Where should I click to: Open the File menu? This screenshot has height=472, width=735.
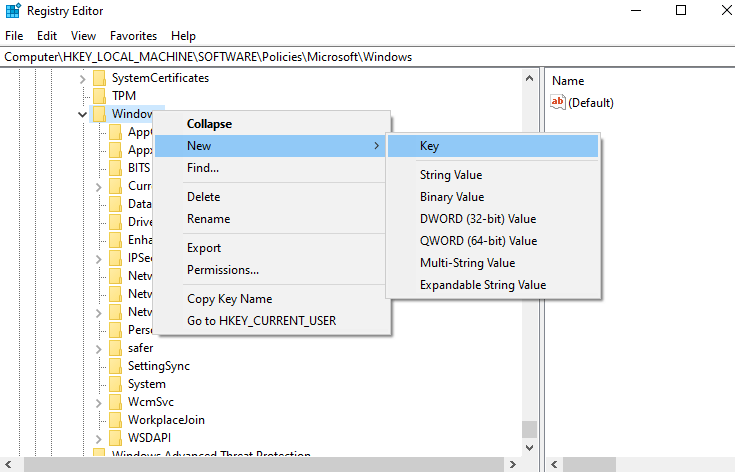pyautogui.click(x=14, y=36)
